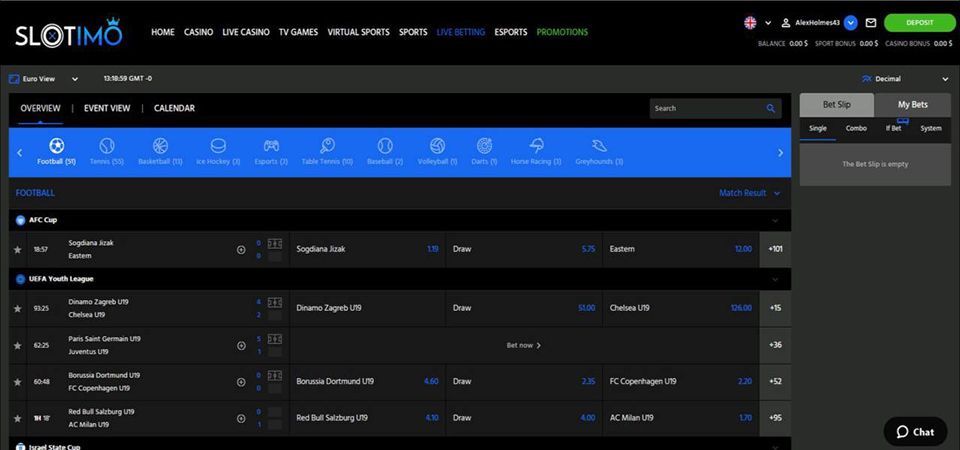This screenshot has width=960, height=450.
Task: Open the Euro View dropdown
Action: (x=43, y=79)
